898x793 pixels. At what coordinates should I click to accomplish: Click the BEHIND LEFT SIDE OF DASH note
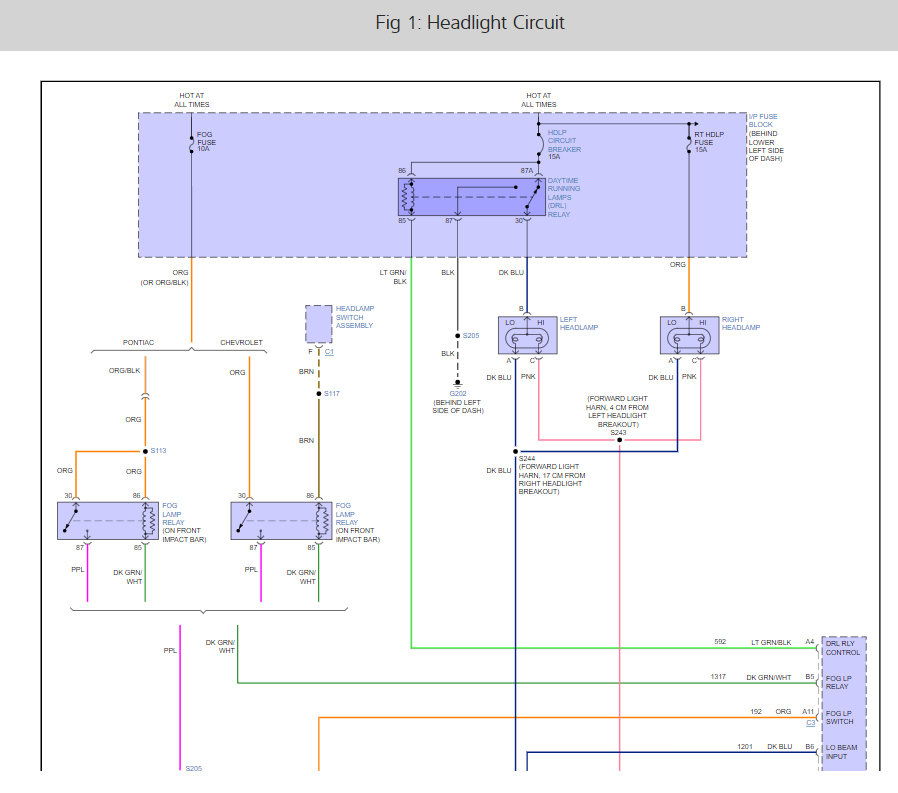(458, 407)
